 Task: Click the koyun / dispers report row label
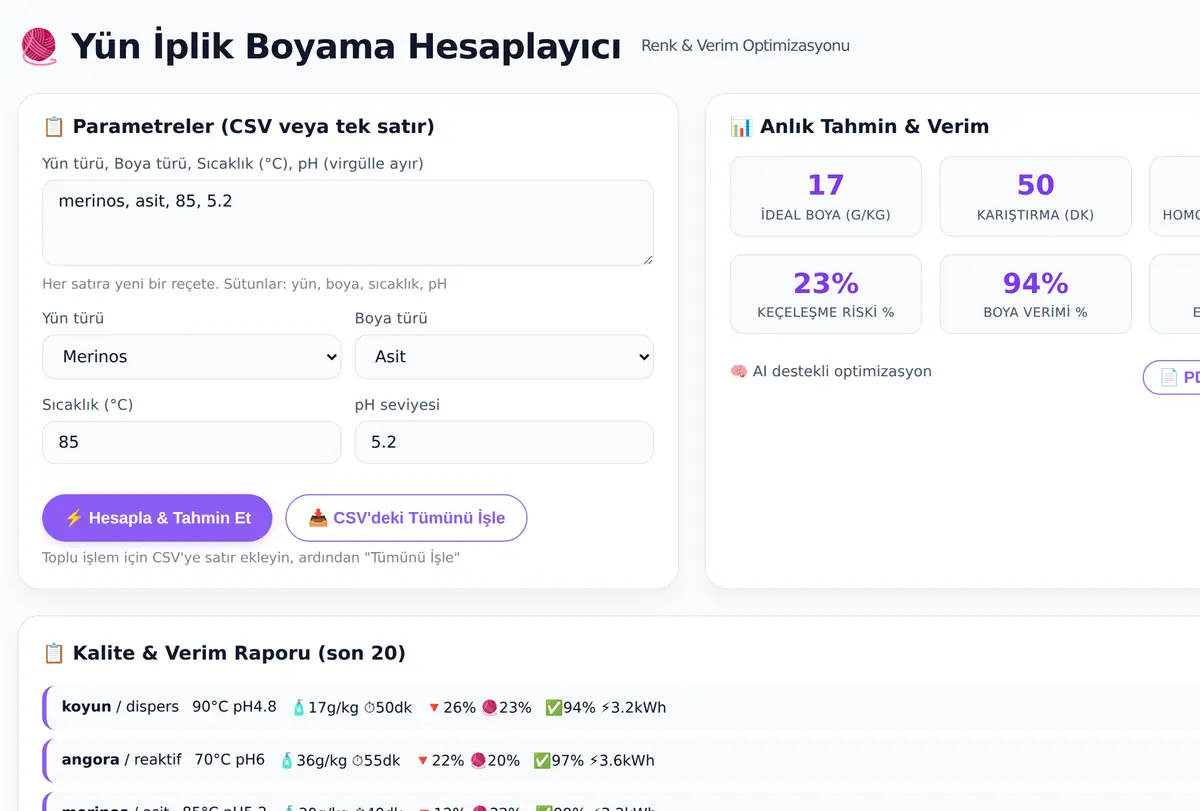pos(120,707)
